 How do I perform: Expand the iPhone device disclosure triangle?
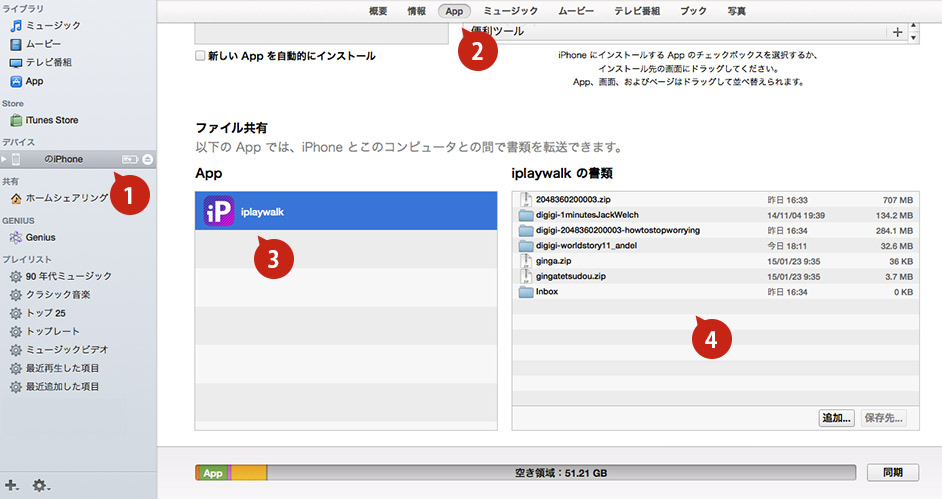coord(4,159)
